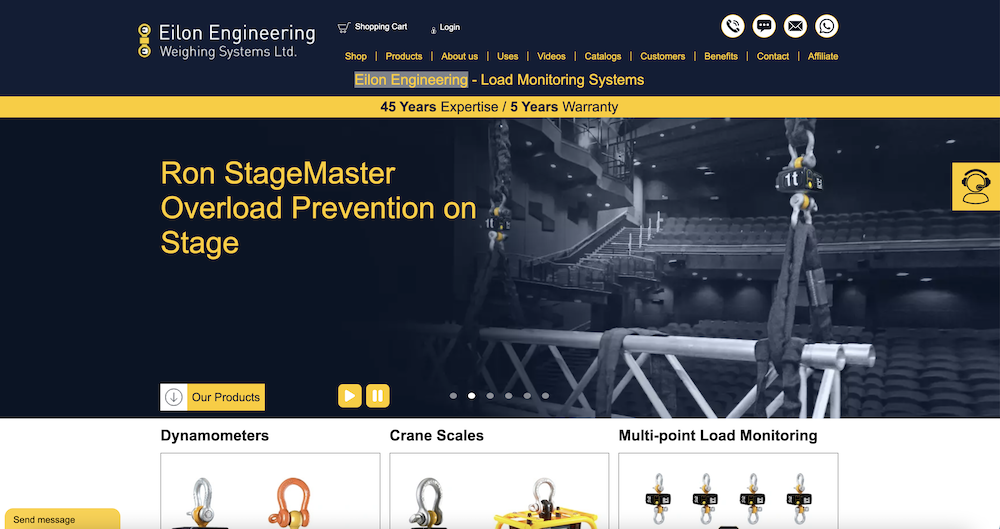Select the first slide indicator dot
The width and height of the screenshot is (1000, 529).
(453, 396)
